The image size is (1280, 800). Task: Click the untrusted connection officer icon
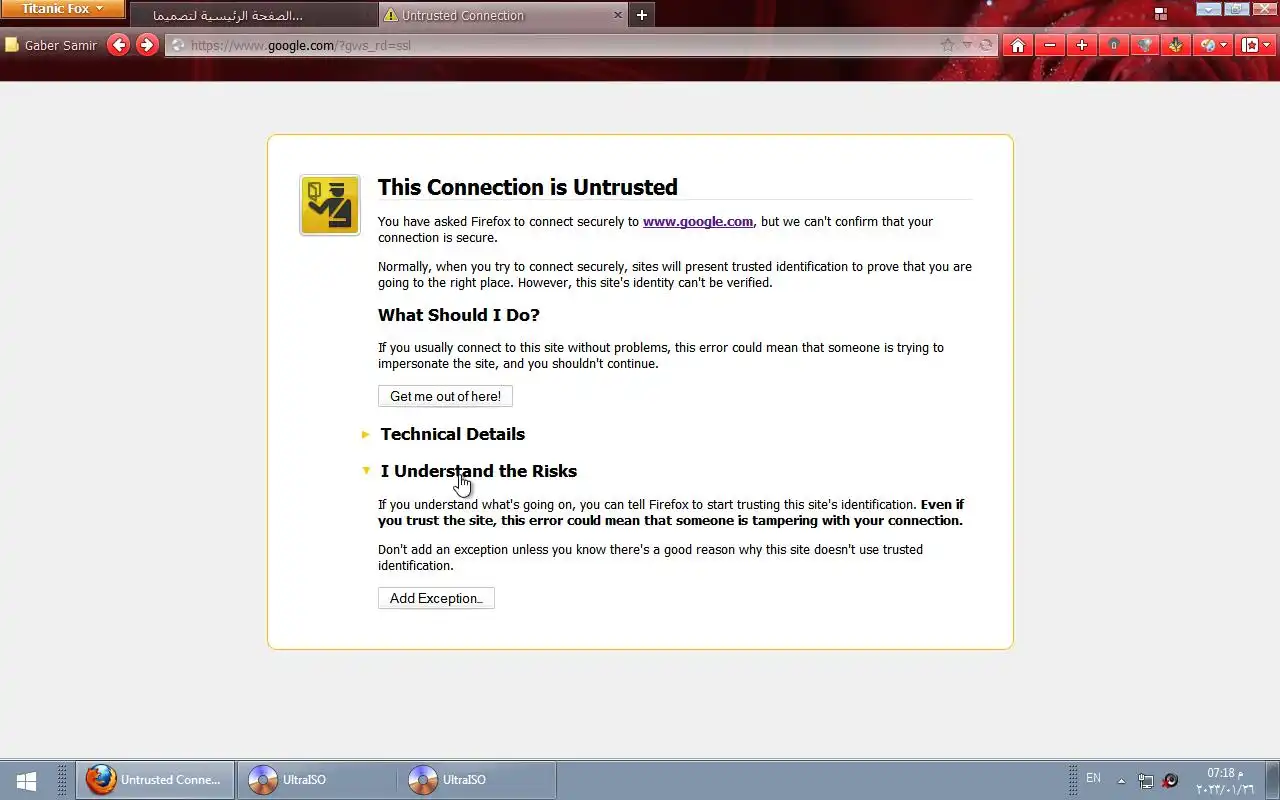click(330, 205)
